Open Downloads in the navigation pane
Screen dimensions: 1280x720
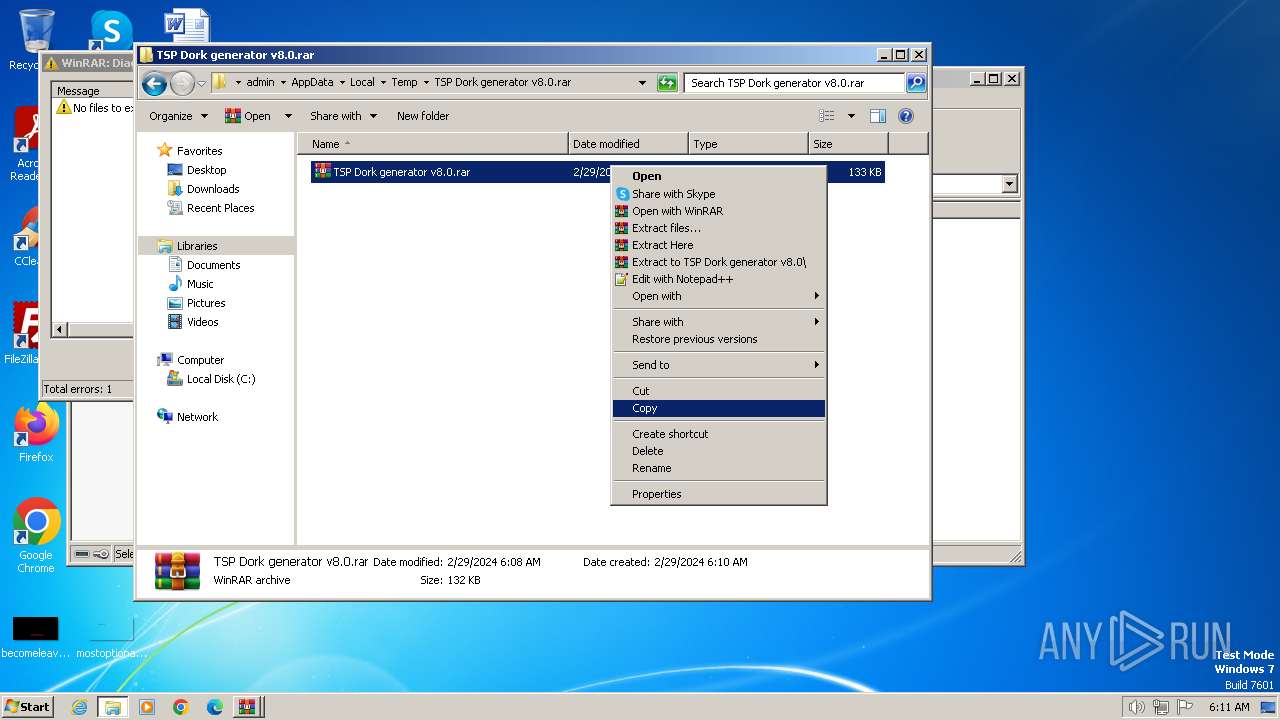coord(213,189)
